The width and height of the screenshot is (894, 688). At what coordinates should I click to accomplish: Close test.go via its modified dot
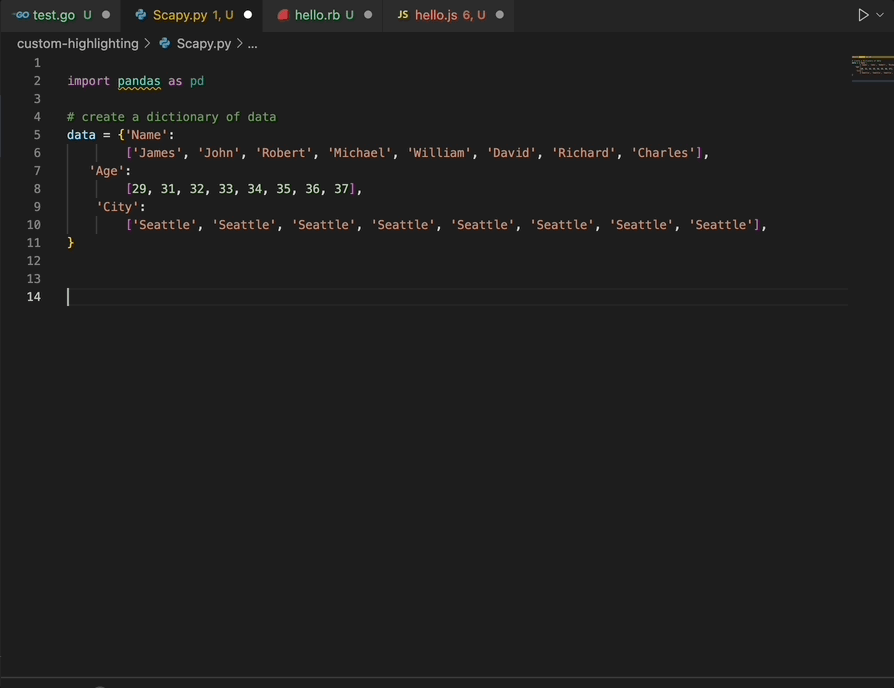click(105, 15)
